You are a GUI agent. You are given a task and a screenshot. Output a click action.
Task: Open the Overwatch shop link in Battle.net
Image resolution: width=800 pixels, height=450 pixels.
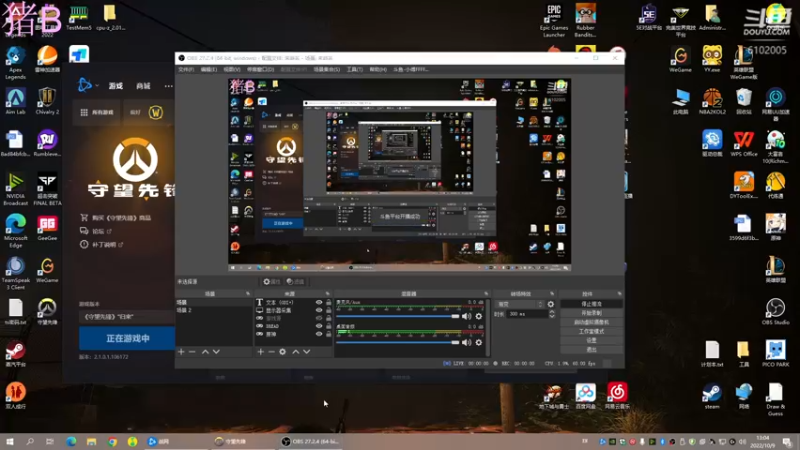(116, 218)
